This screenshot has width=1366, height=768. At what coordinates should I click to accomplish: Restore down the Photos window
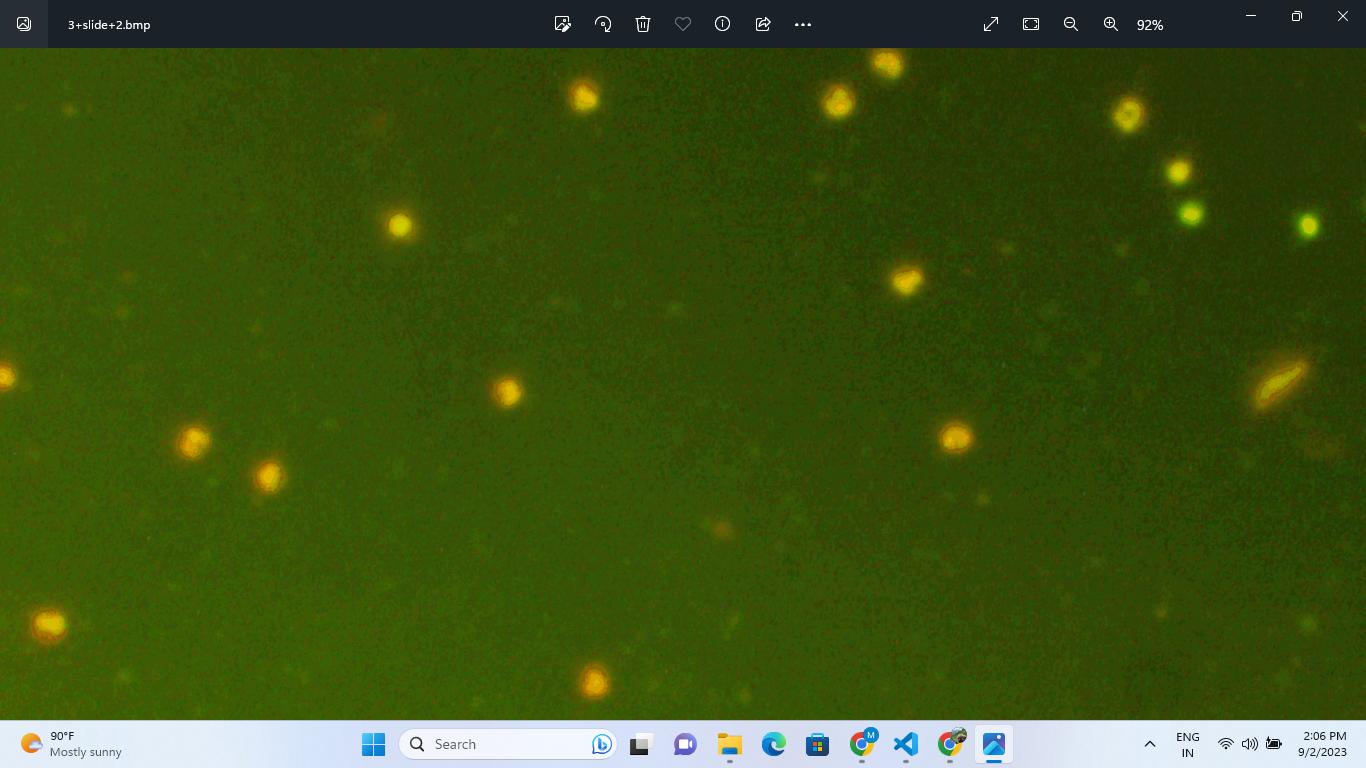coord(1297,16)
